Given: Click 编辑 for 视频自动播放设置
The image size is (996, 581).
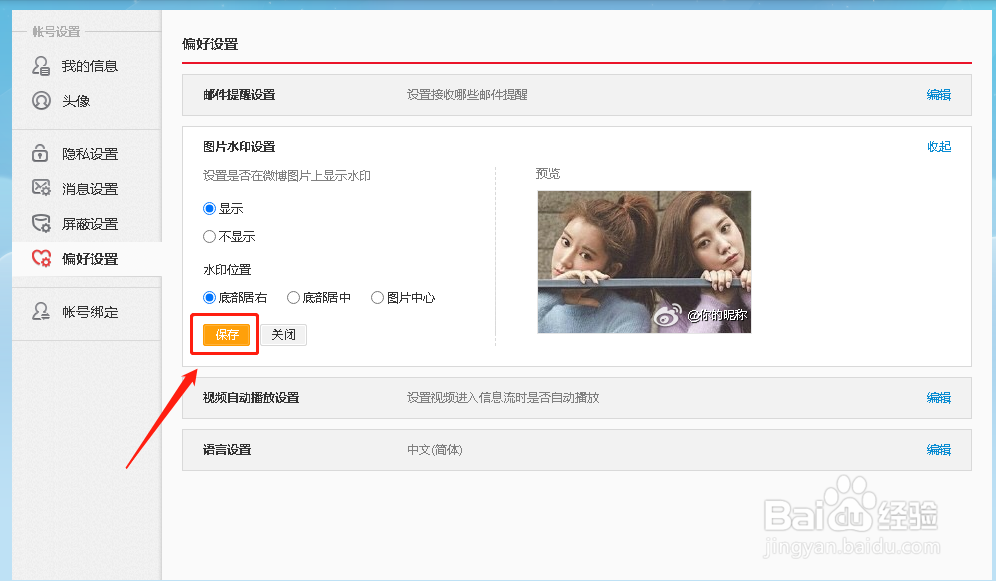Looking at the screenshot, I should click(938, 397).
